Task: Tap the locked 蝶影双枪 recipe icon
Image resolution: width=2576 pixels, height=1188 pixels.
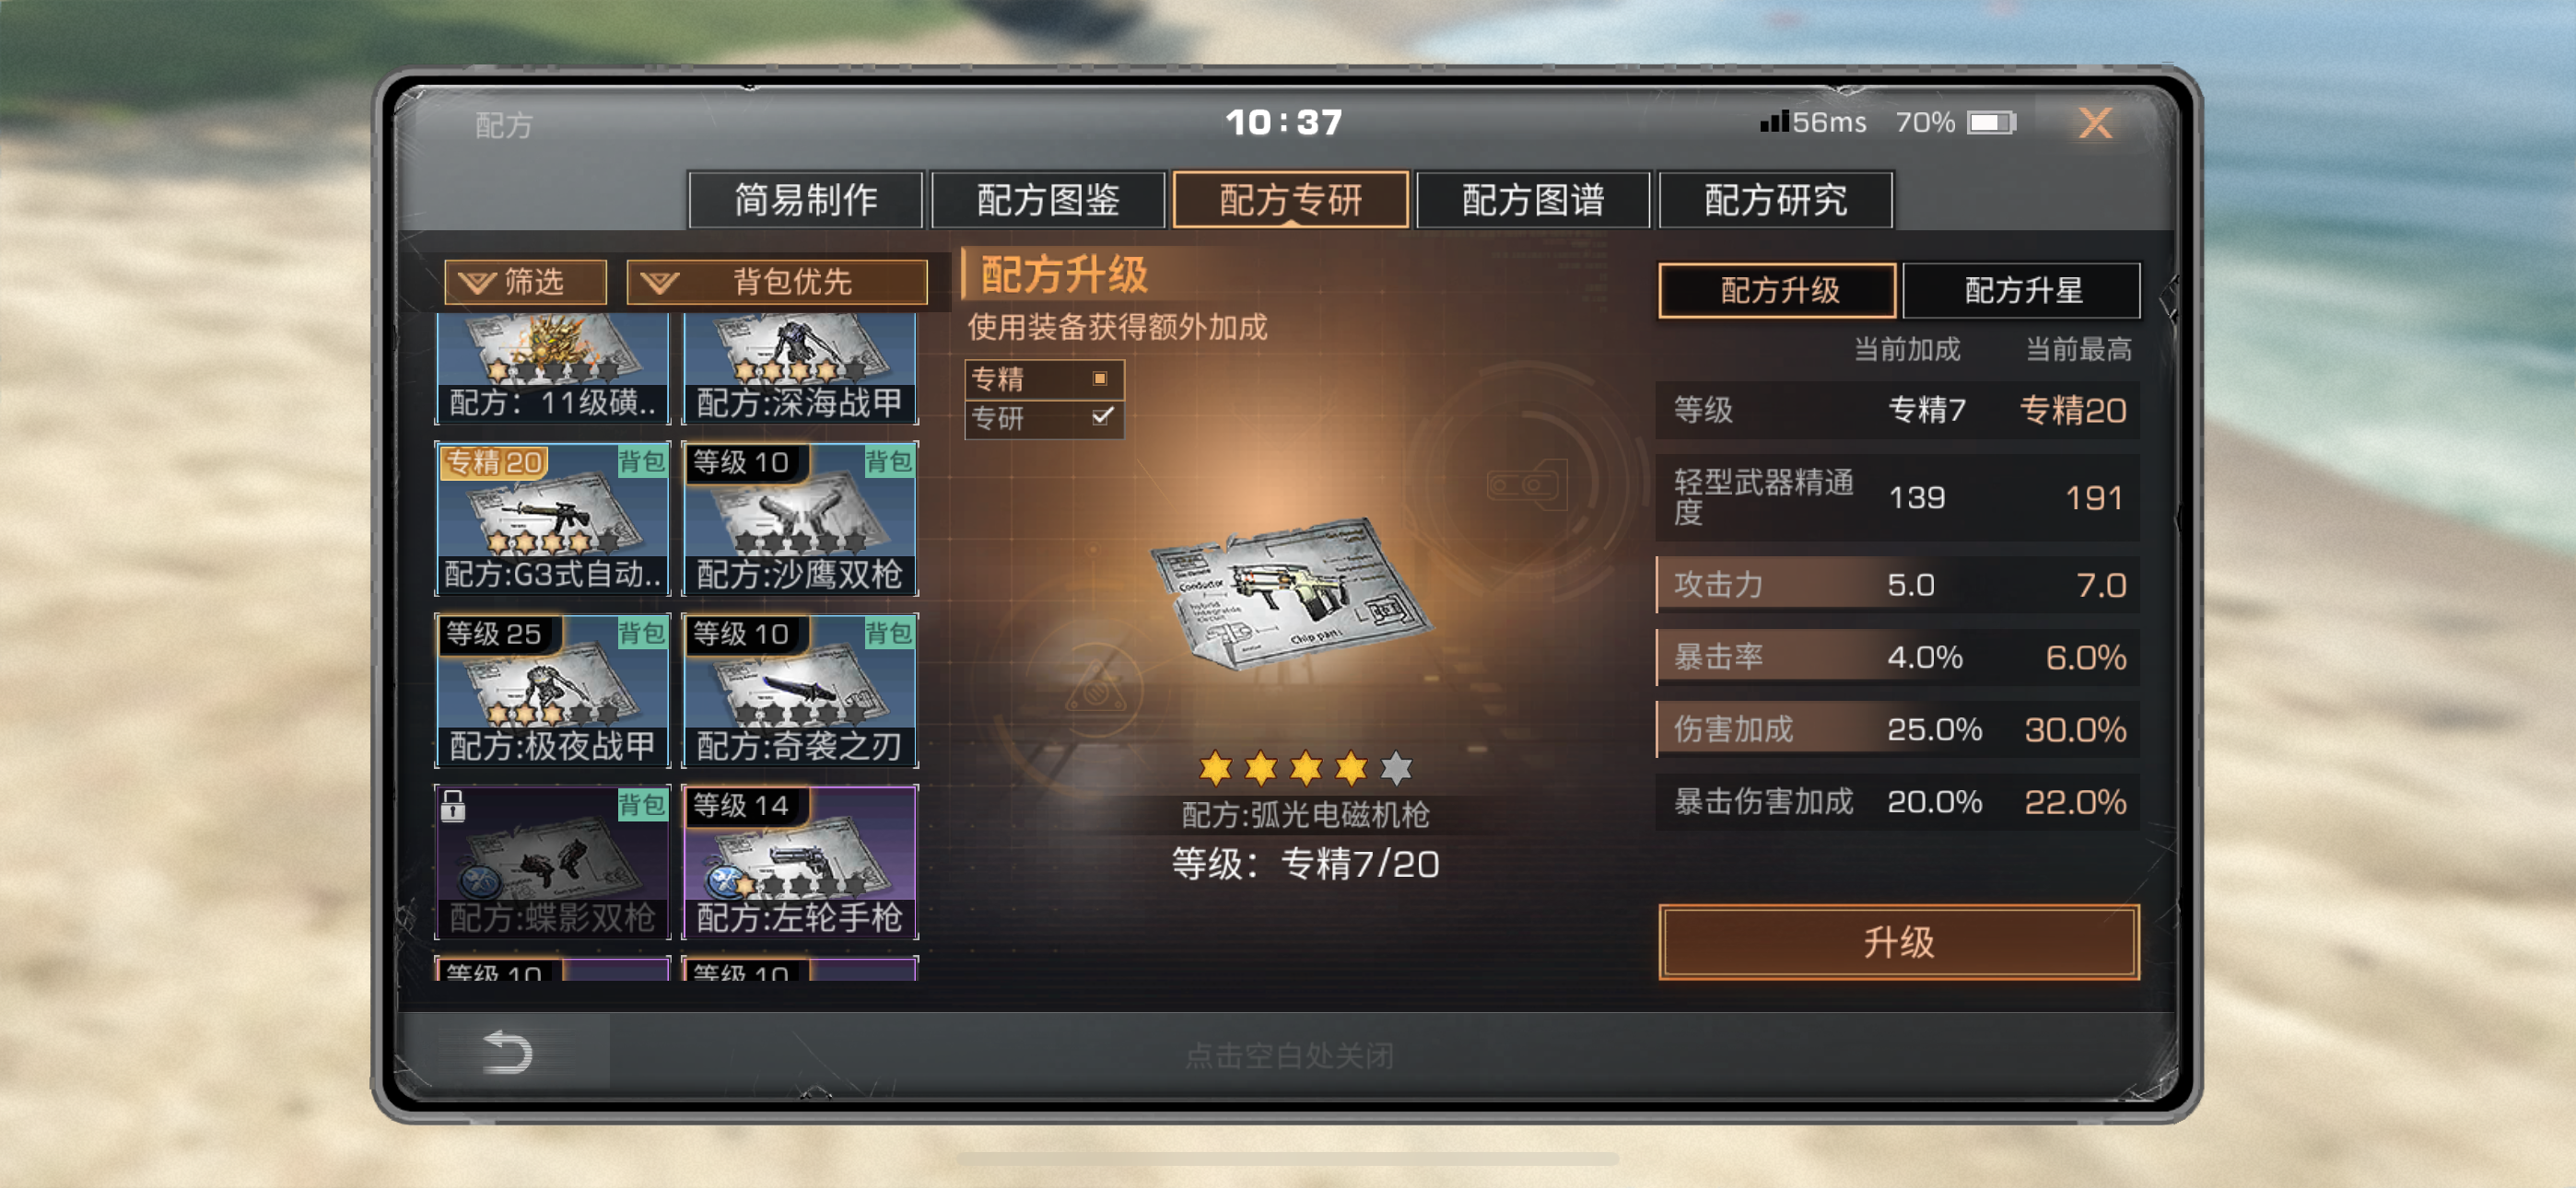Action: pos(552,862)
